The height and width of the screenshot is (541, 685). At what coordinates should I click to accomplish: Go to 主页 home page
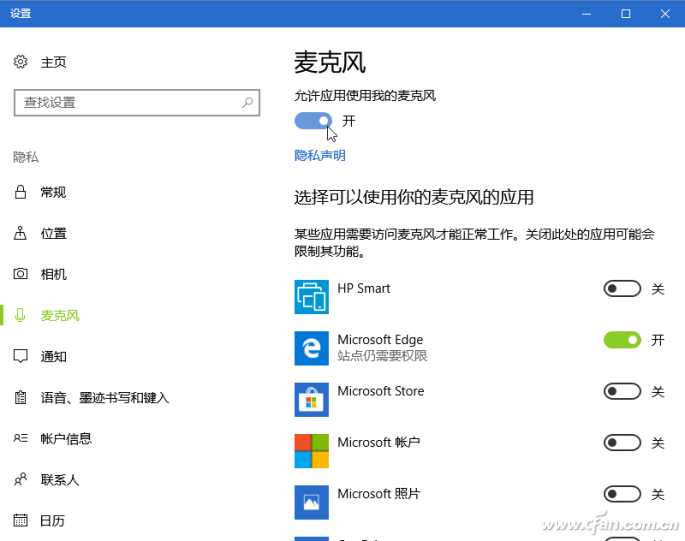coord(53,62)
